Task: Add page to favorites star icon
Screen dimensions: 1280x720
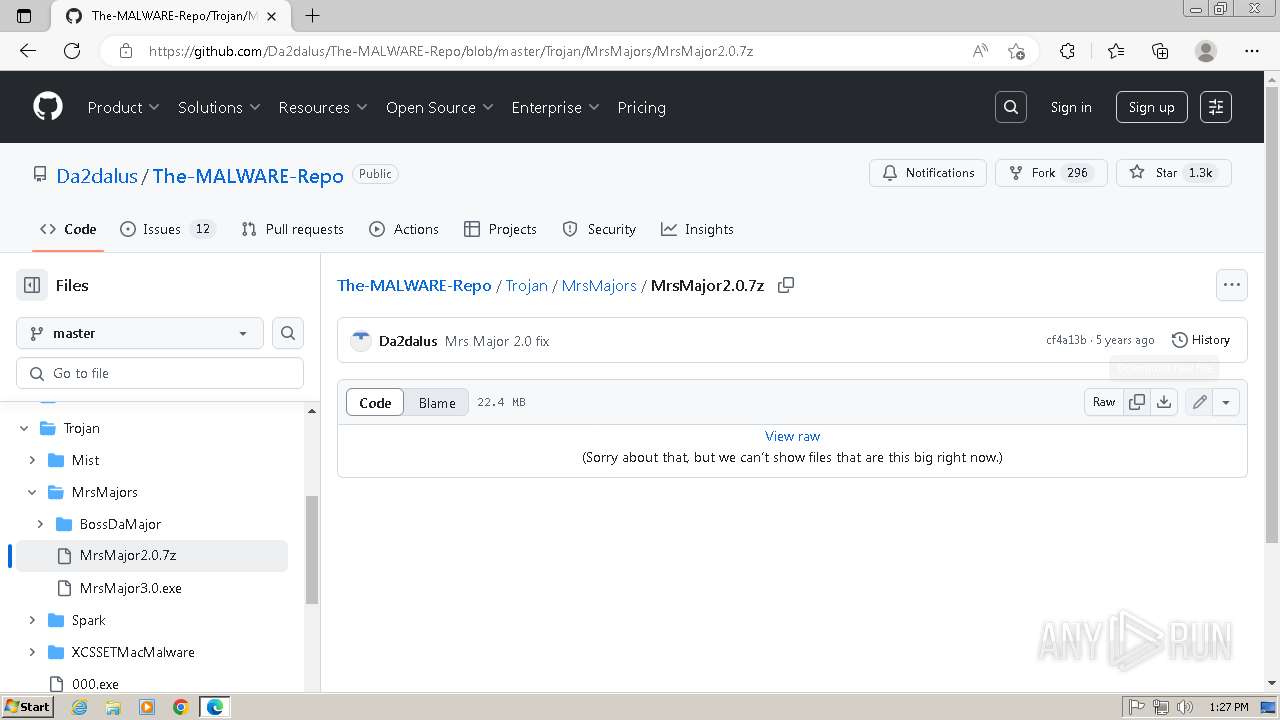Action: pyautogui.click(x=1016, y=51)
